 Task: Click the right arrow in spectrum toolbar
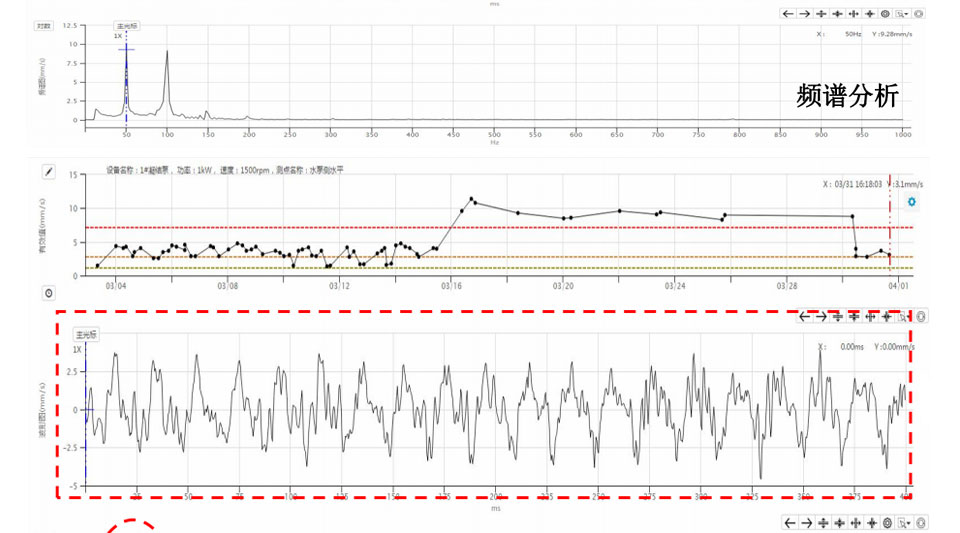(x=805, y=14)
